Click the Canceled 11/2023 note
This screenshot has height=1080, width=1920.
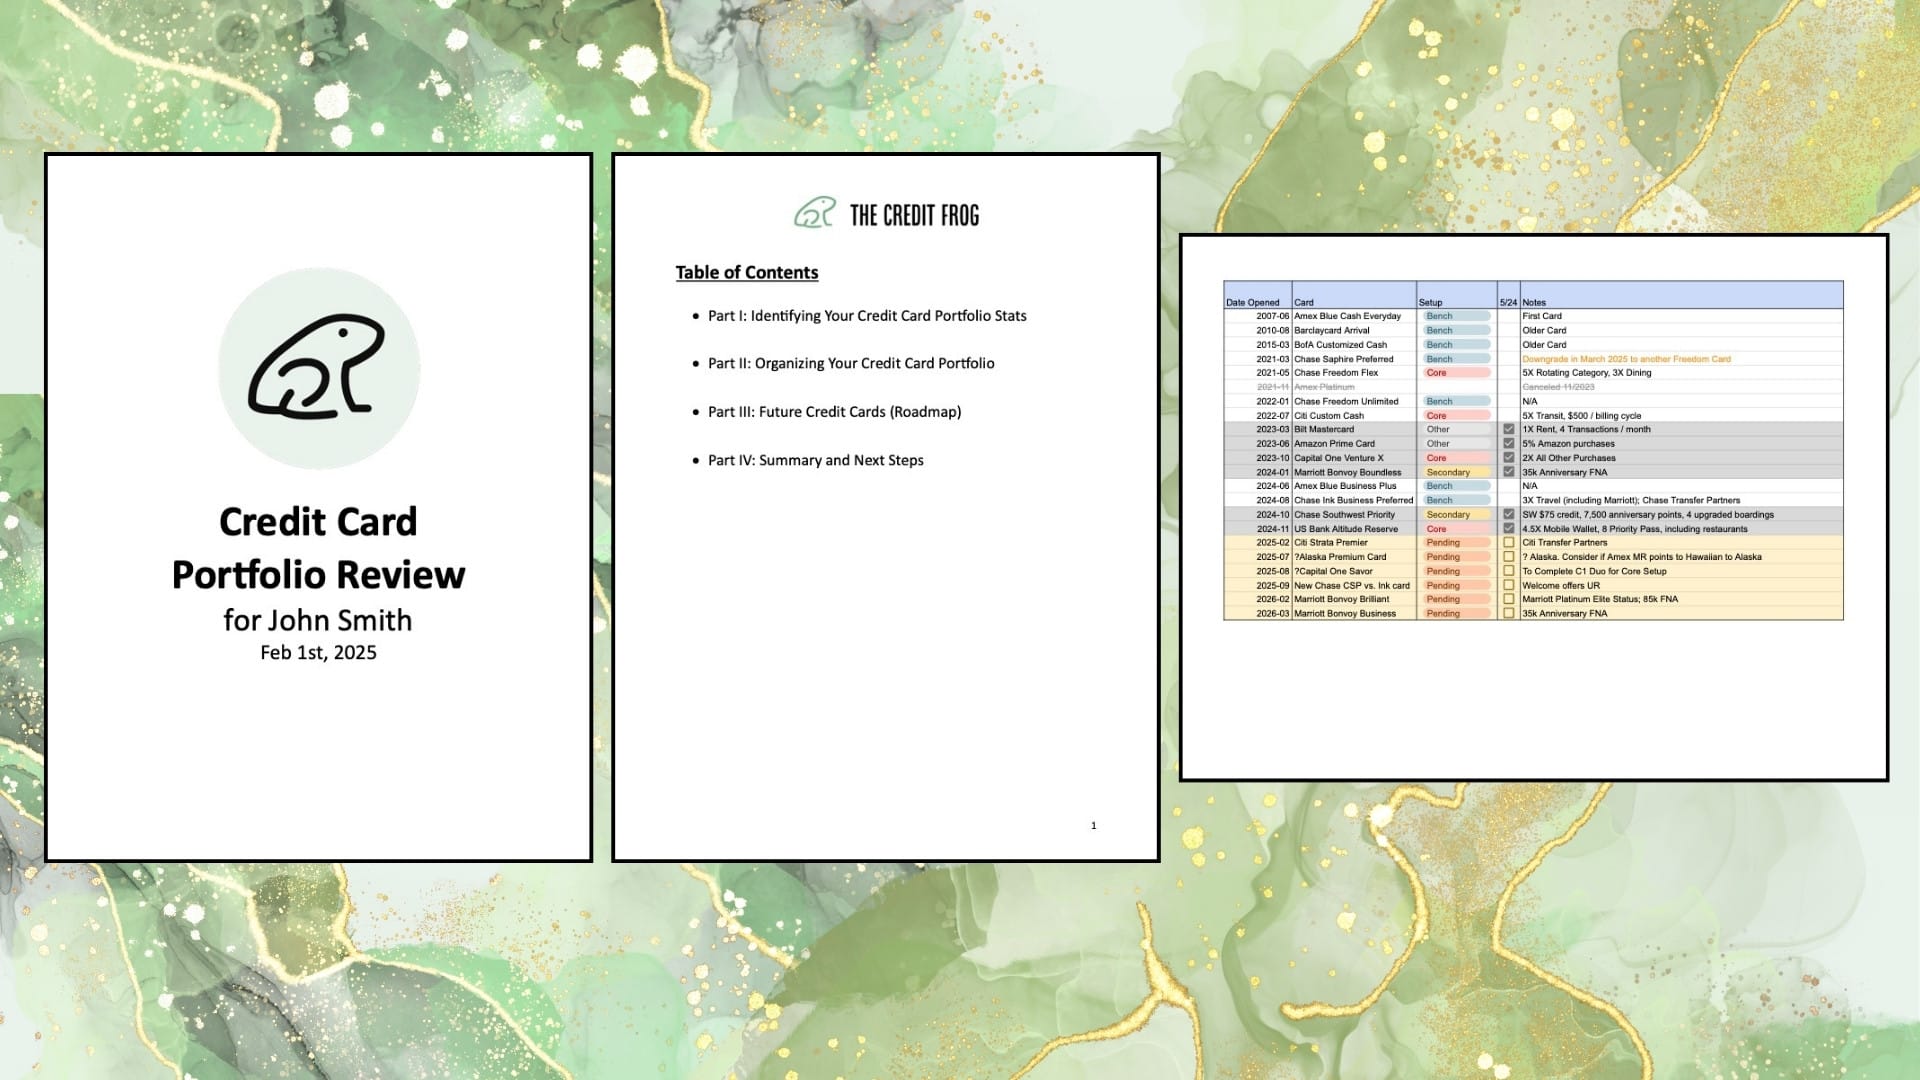(1558, 387)
